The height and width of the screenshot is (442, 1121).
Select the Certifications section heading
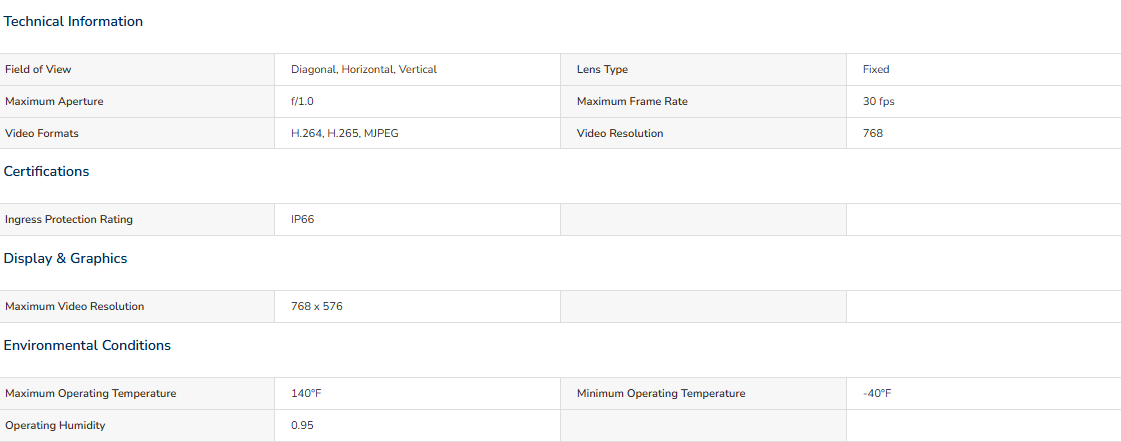click(46, 172)
